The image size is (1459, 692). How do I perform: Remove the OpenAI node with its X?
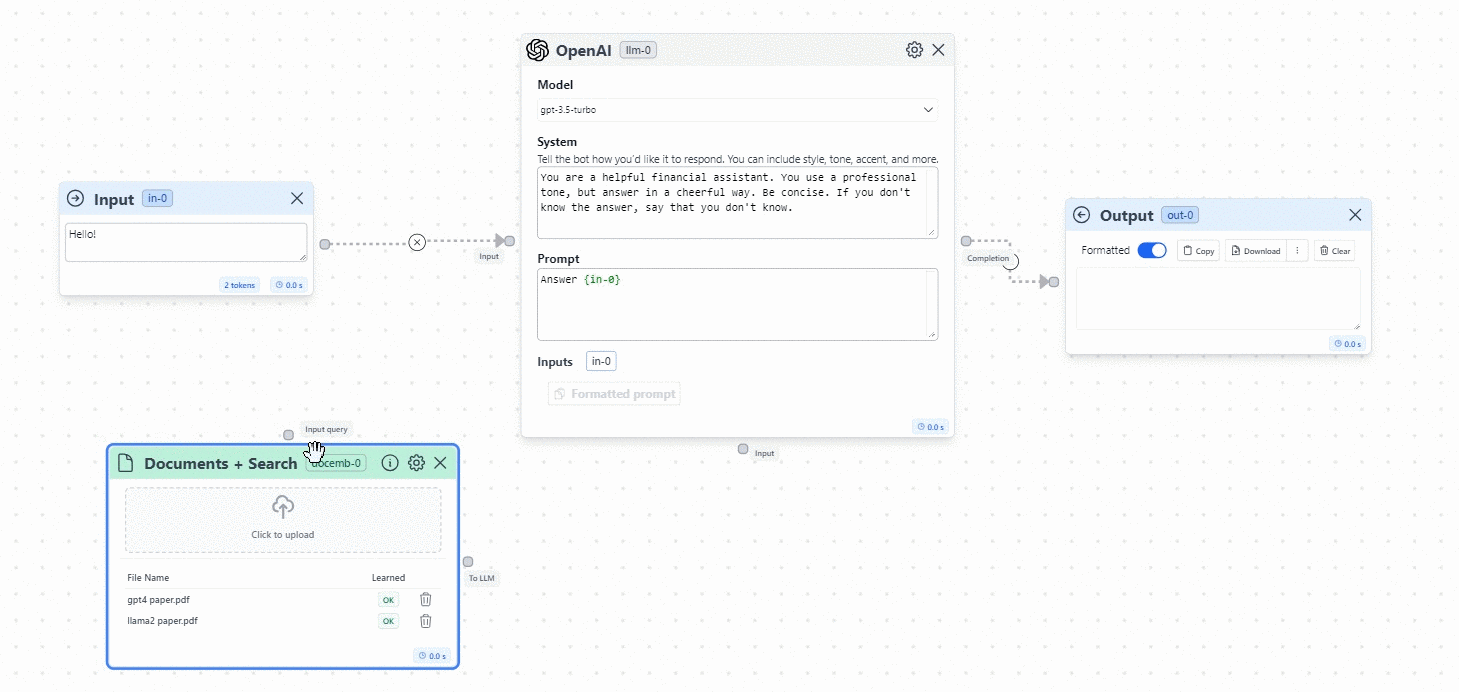938,50
